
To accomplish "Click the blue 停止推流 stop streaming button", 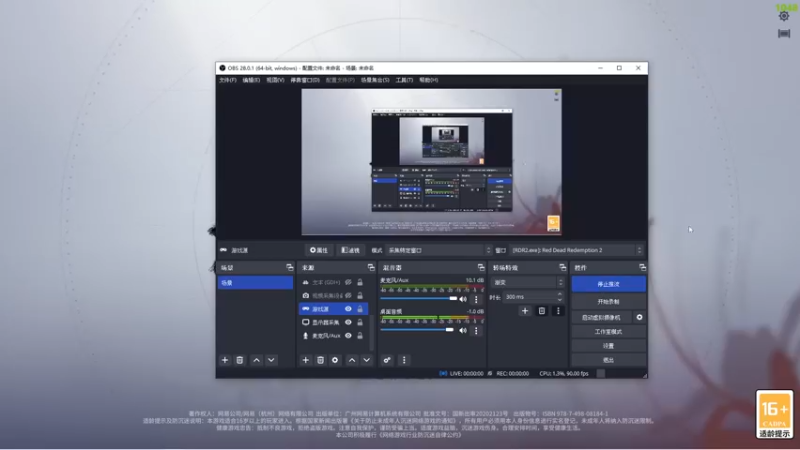I will [x=609, y=284].
